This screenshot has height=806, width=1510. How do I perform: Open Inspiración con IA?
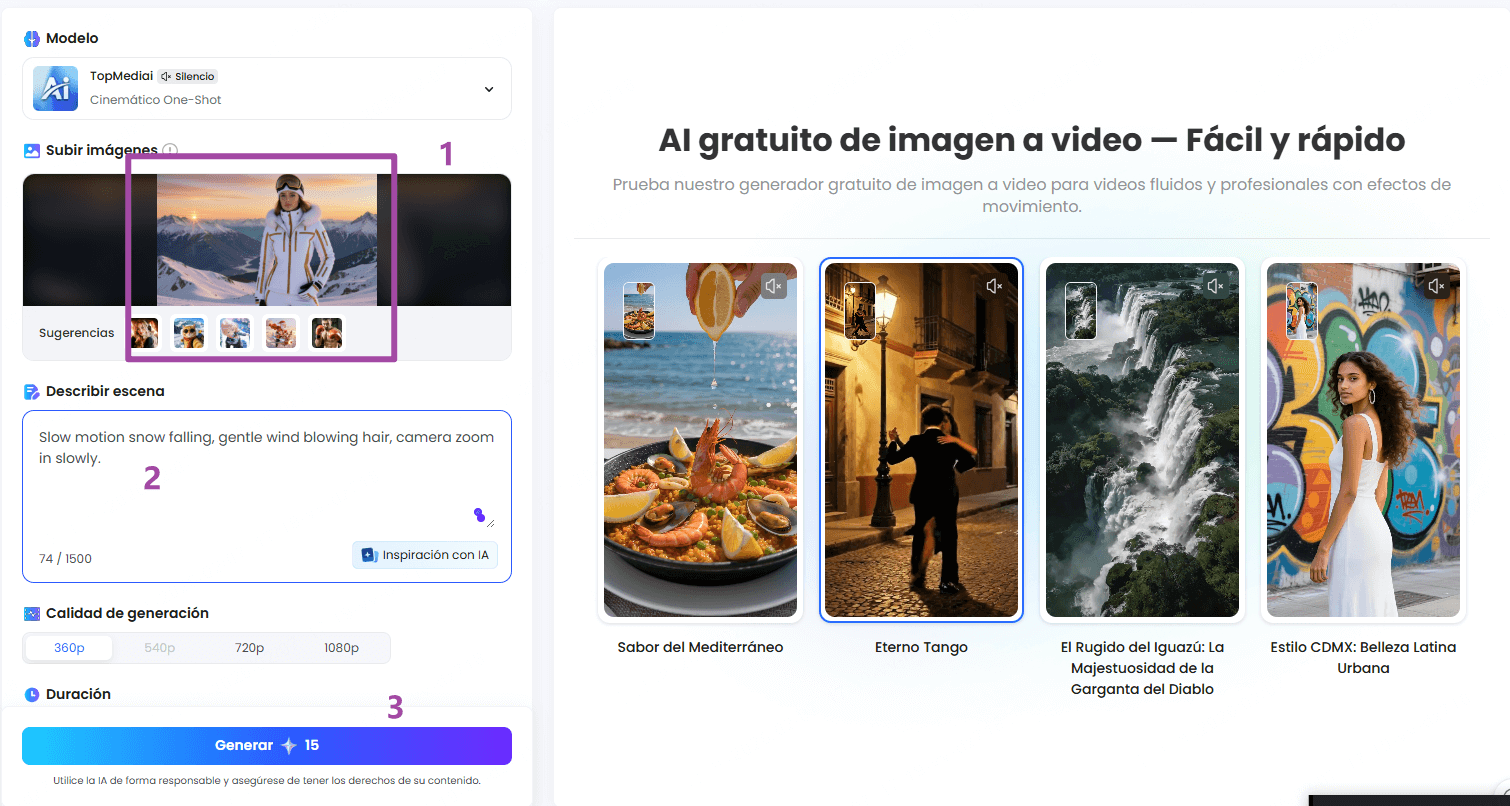425,555
